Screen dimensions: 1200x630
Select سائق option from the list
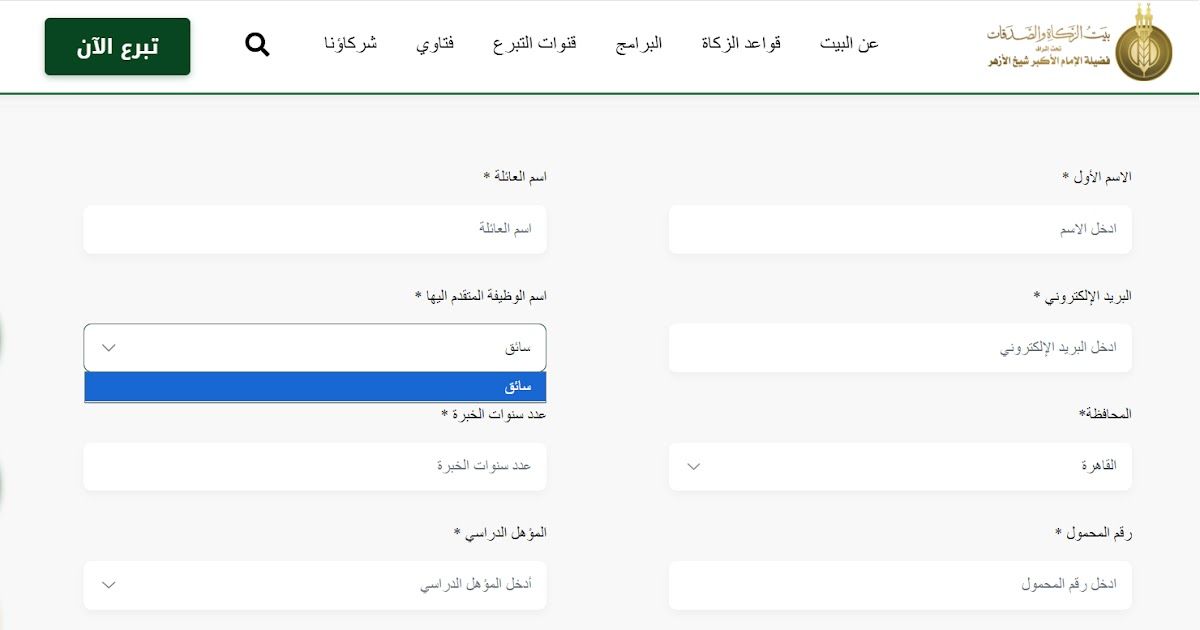[x=315, y=387]
